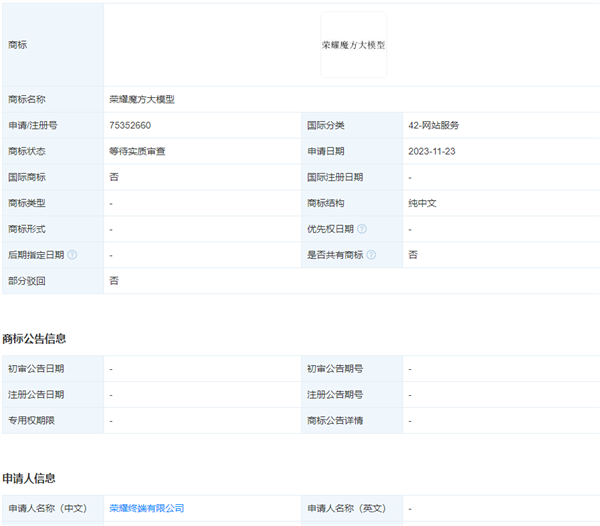Viewport: 600px width, 526px height.
Task: Click help icon beside 是否共有商标
Action: point(371,255)
